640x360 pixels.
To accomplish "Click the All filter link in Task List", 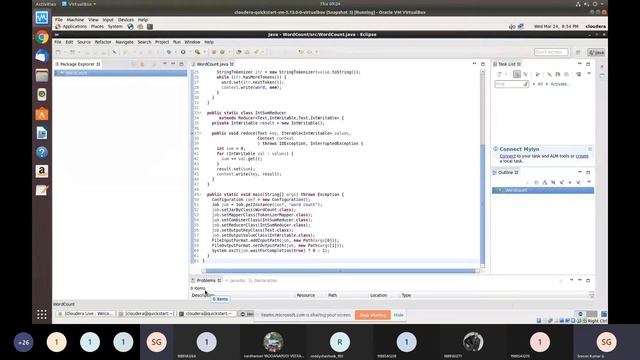I will 540,84.
